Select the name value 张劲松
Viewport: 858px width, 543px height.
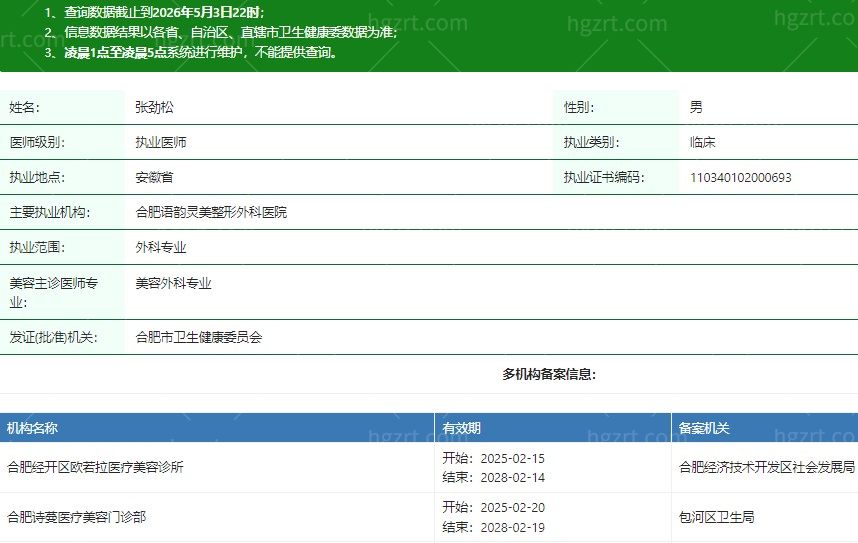click(x=154, y=107)
